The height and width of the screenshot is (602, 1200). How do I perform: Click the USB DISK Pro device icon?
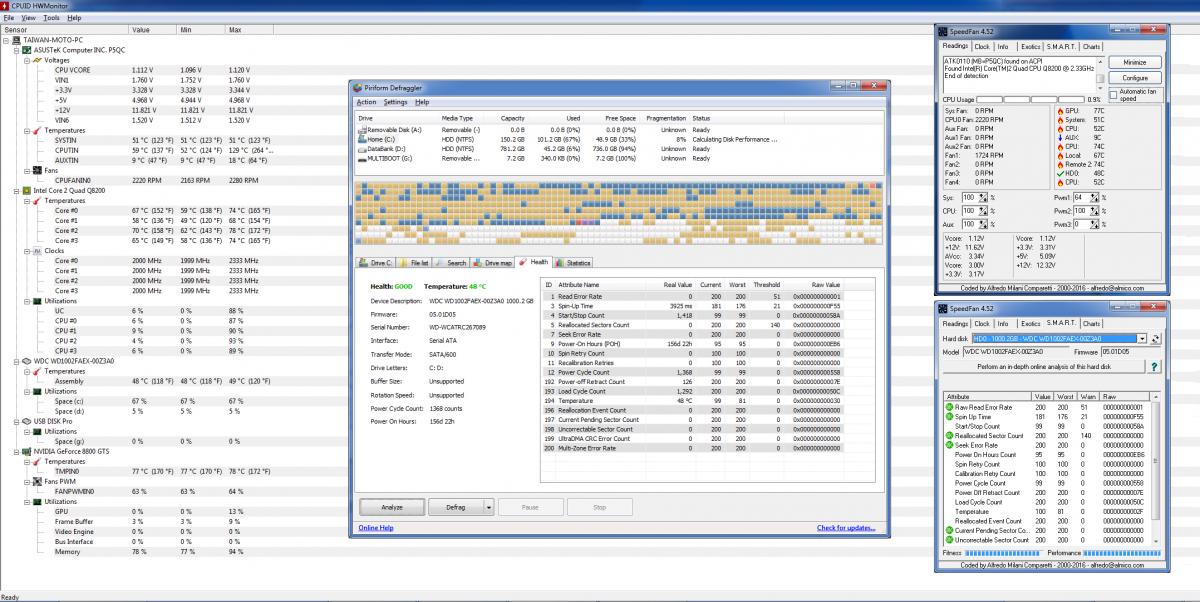[x=28, y=421]
